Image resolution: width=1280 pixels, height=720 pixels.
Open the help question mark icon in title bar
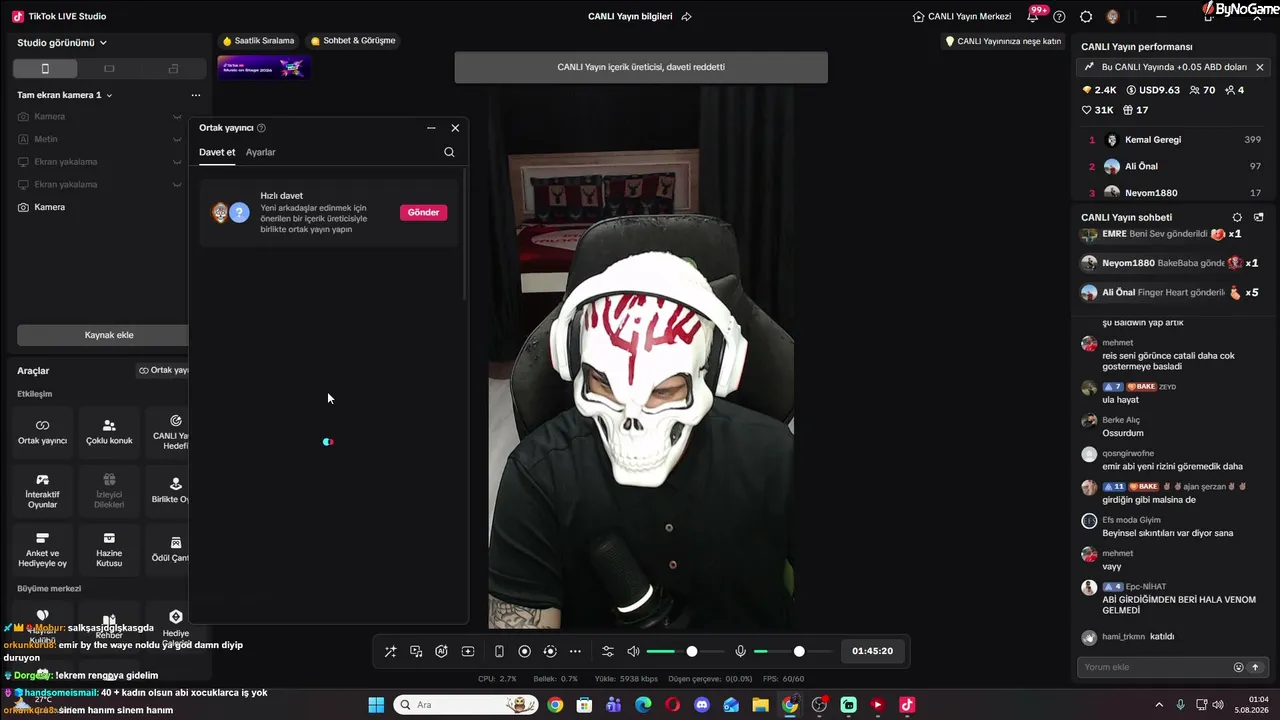coord(1059,16)
